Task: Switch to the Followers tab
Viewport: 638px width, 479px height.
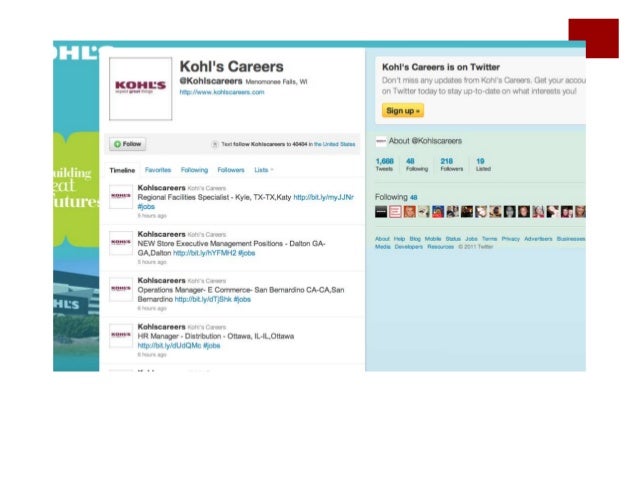Action: [x=231, y=170]
